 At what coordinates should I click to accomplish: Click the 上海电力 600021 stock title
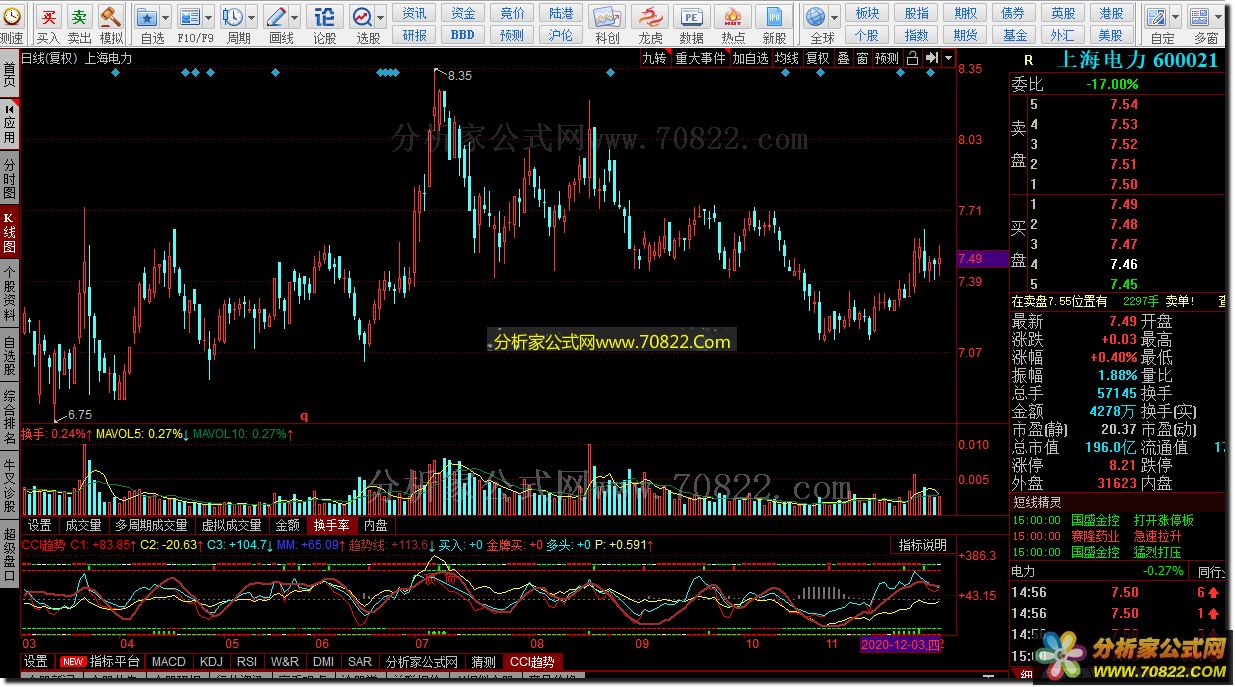pyautogui.click(x=1137, y=59)
